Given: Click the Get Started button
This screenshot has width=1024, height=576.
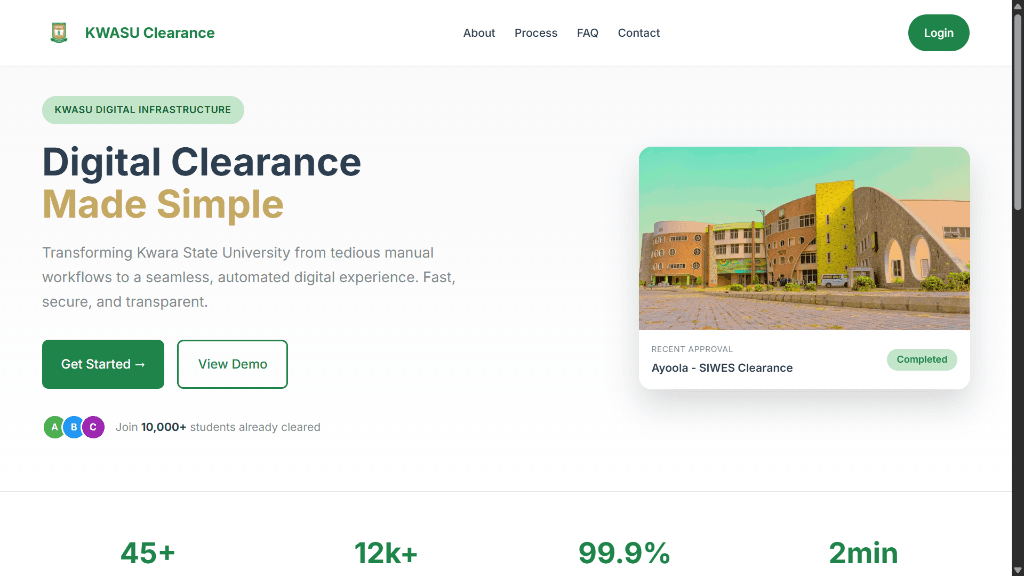Looking at the screenshot, I should (103, 364).
